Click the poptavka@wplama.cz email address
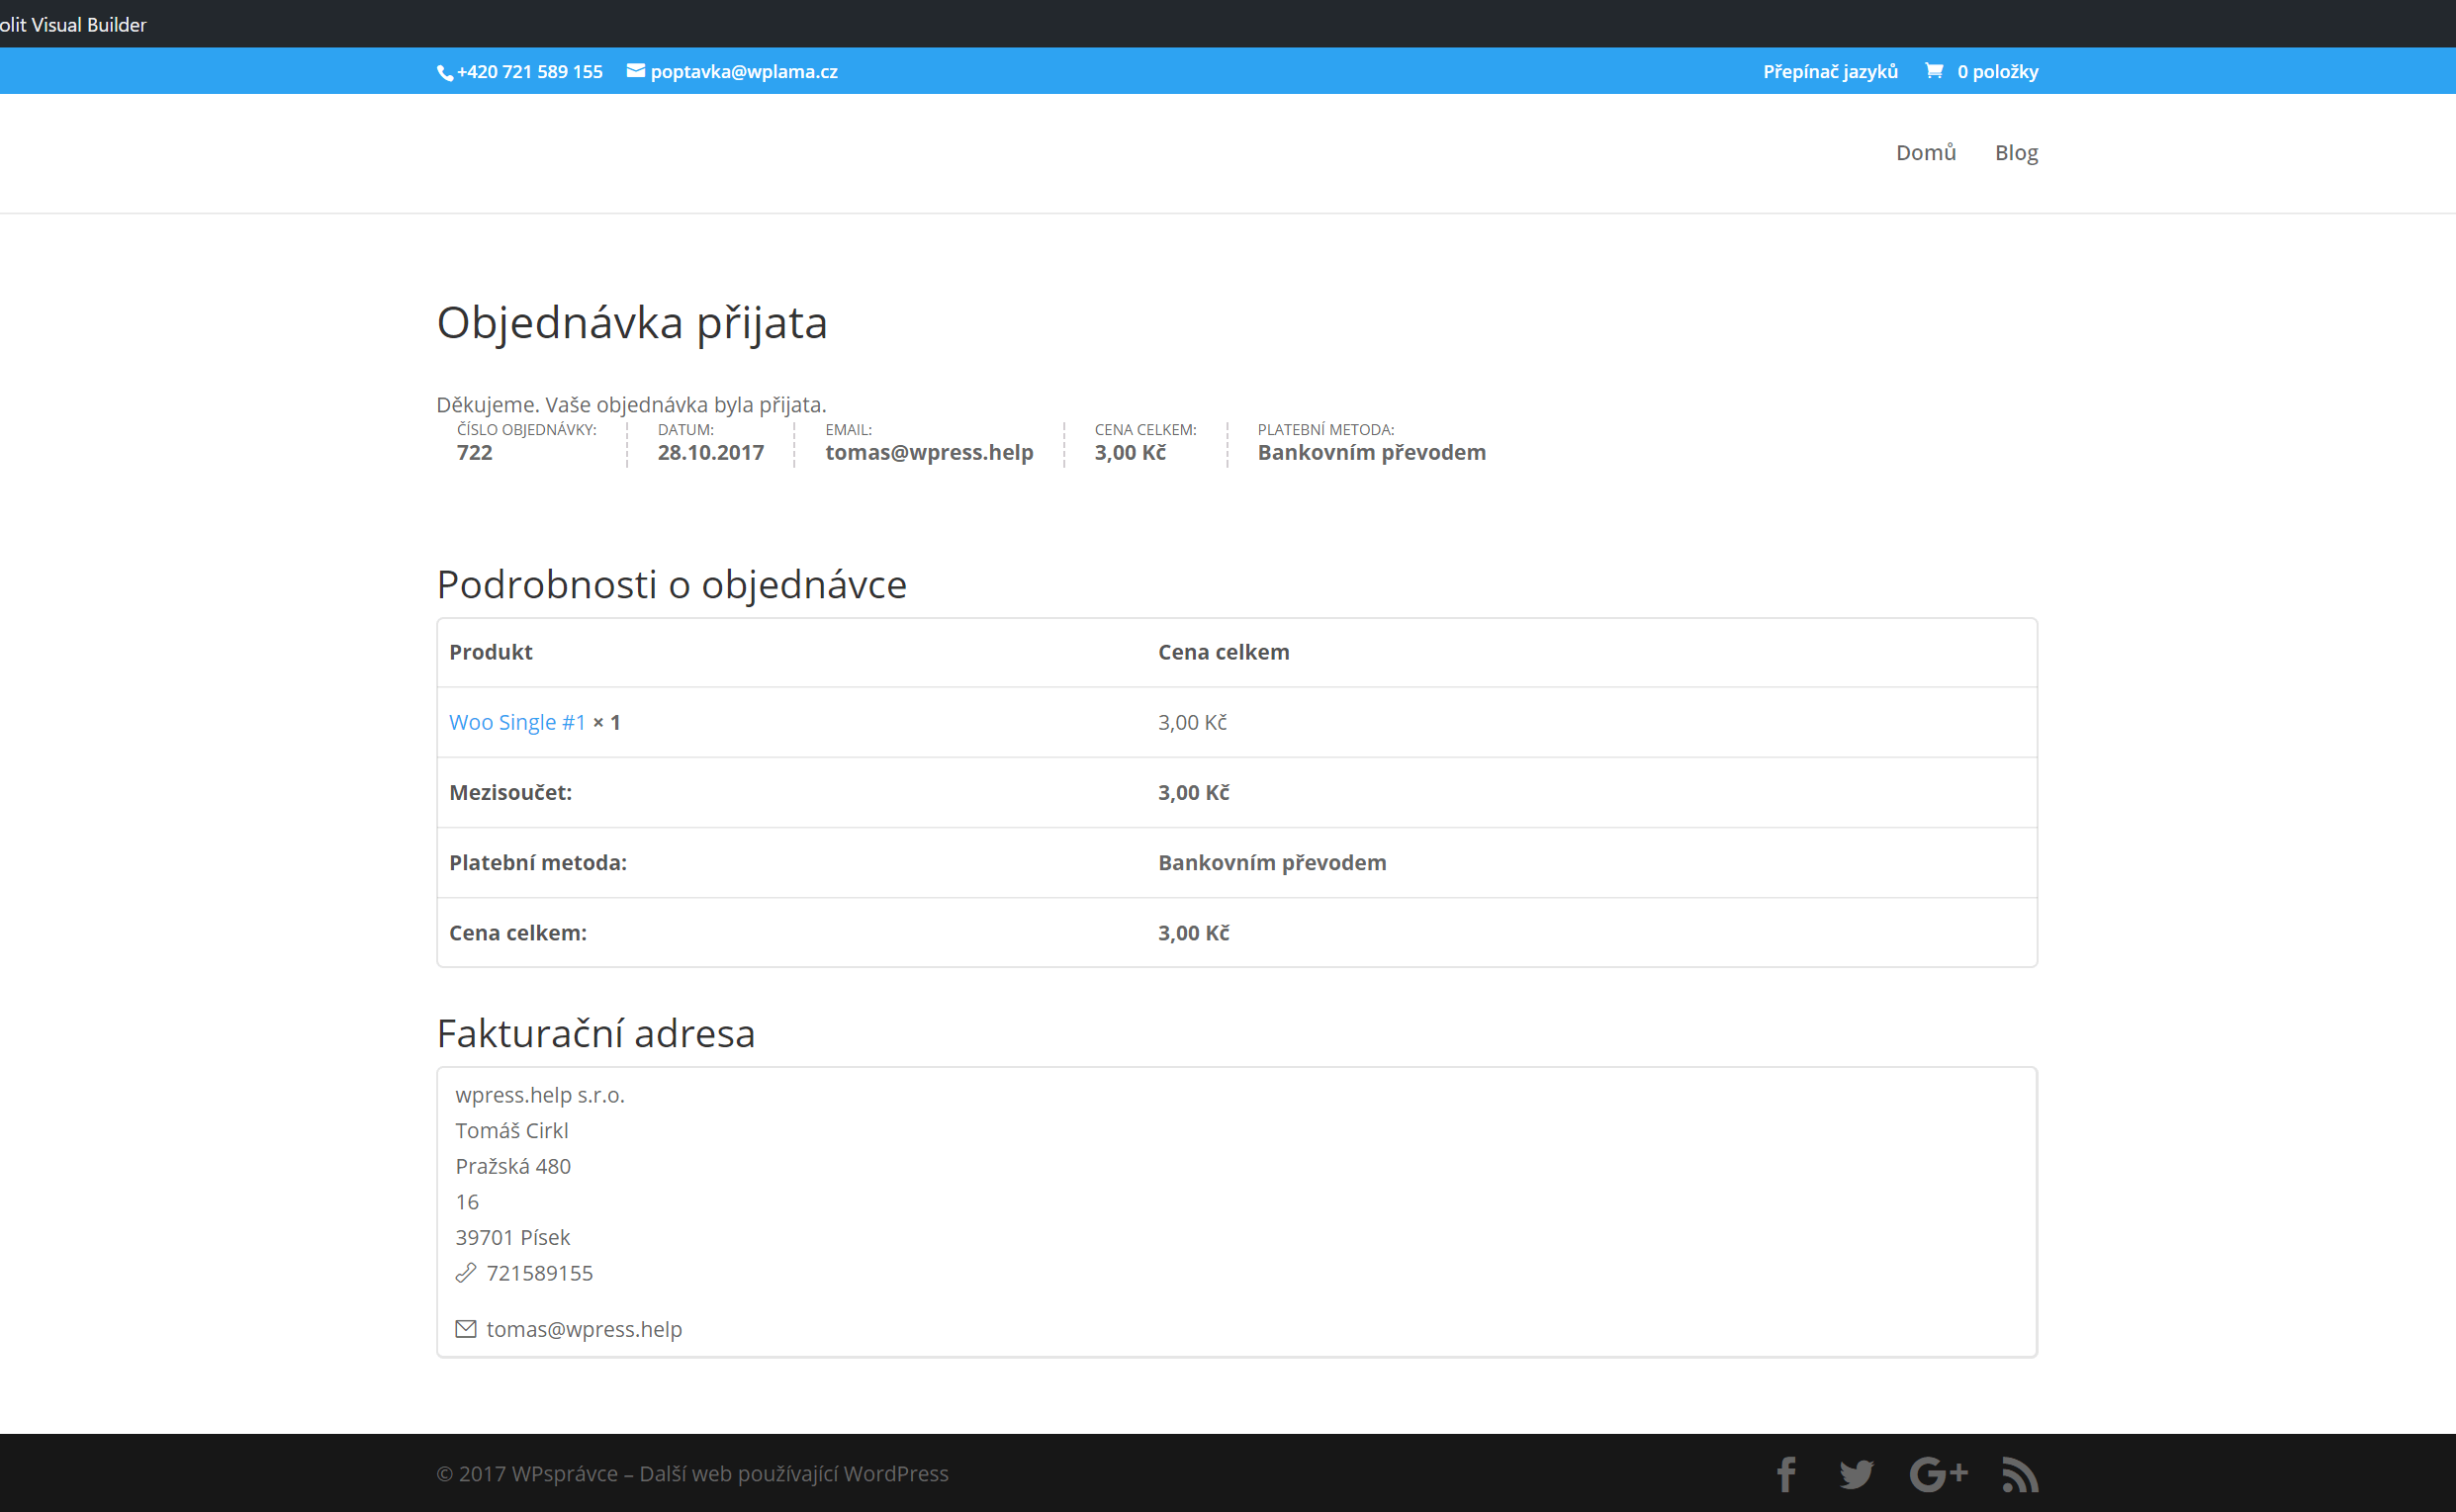The width and height of the screenshot is (2456, 1512). pos(744,71)
